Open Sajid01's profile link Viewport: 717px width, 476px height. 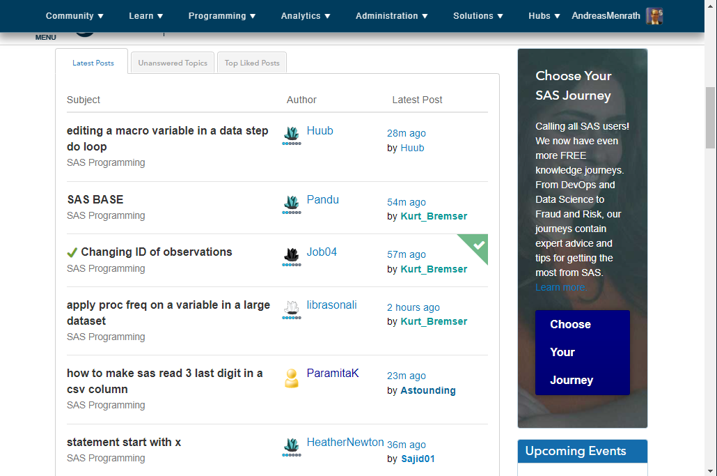point(417,459)
